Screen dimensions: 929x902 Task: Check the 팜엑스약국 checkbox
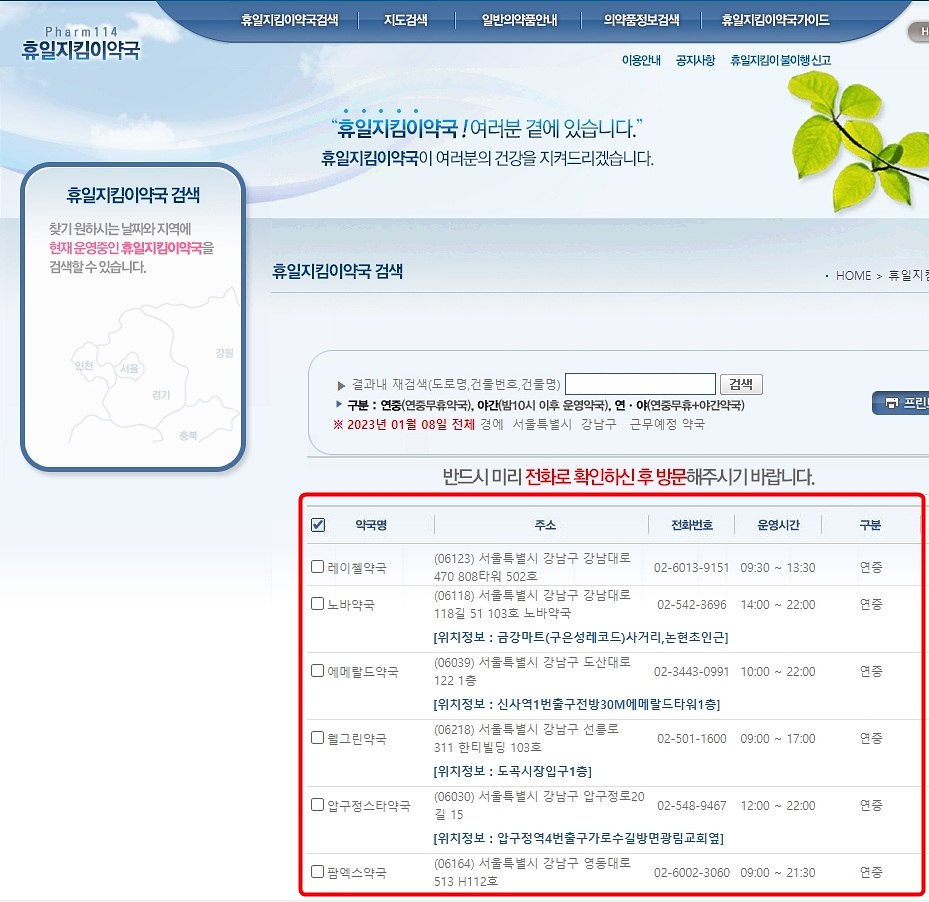317,869
